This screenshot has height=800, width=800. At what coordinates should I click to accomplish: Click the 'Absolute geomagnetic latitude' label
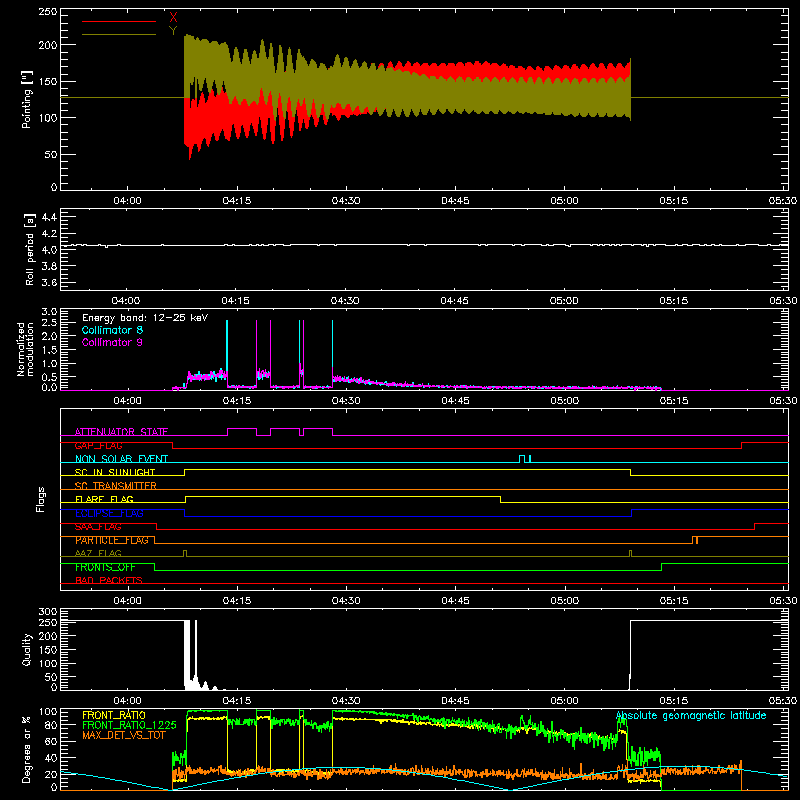[691, 715]
